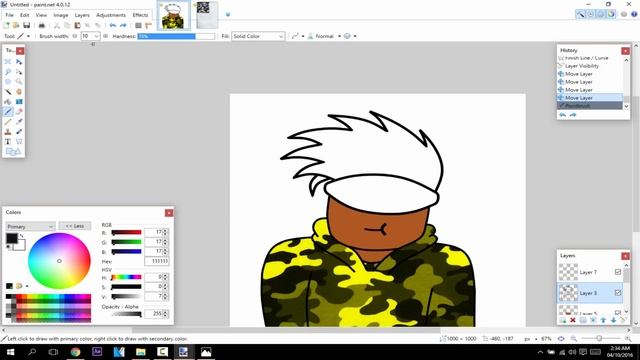This screenshot has height=360, width=640.
Task: Click the toolbar Redo arrow
Action: coord(123,25)
